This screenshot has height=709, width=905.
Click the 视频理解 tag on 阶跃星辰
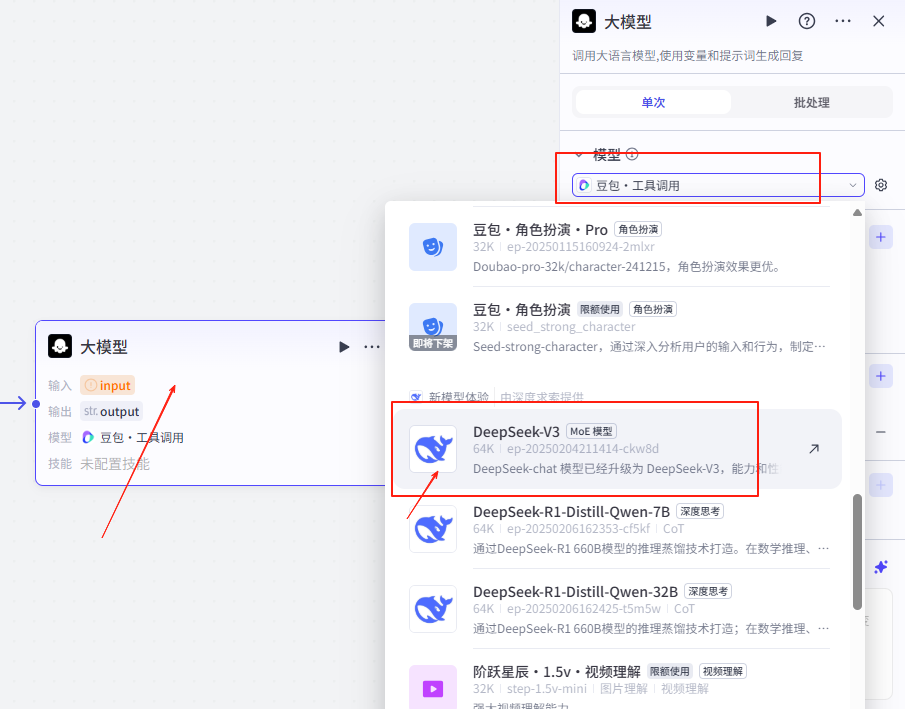point(723,671)
